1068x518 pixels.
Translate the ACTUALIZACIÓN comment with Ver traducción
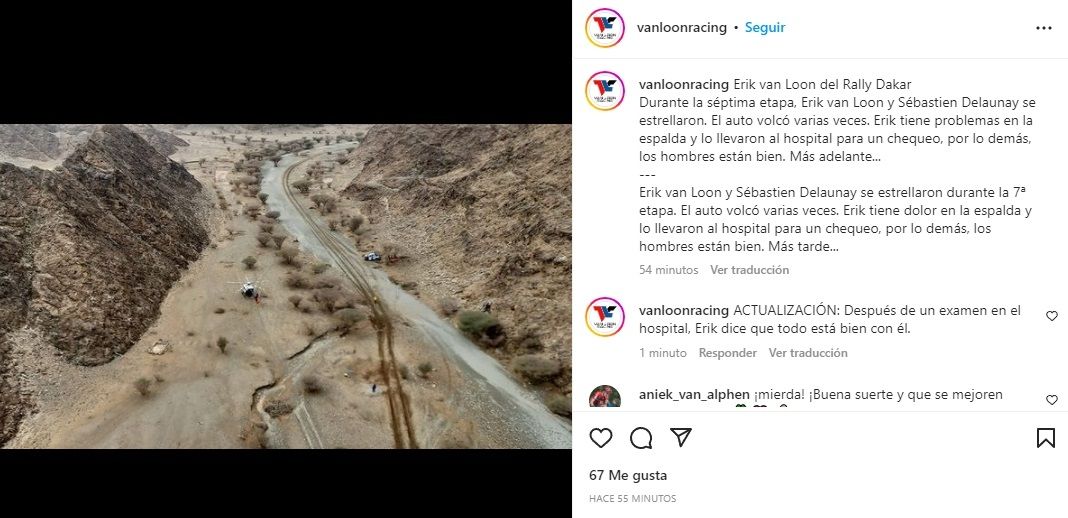pyautogui.click(x=808, y=353)
